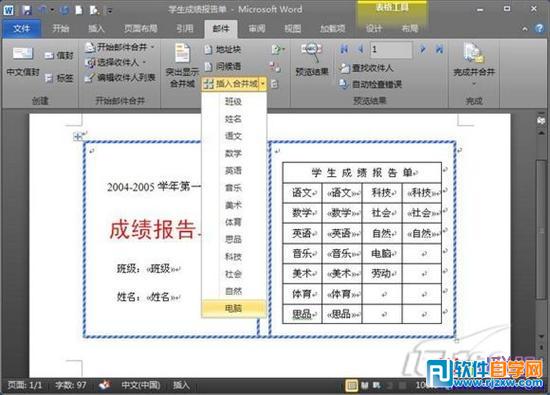The height and width of the screenshot is (395, 550).
Task: Click the table move handle
Action: click(x=78, y=136)
